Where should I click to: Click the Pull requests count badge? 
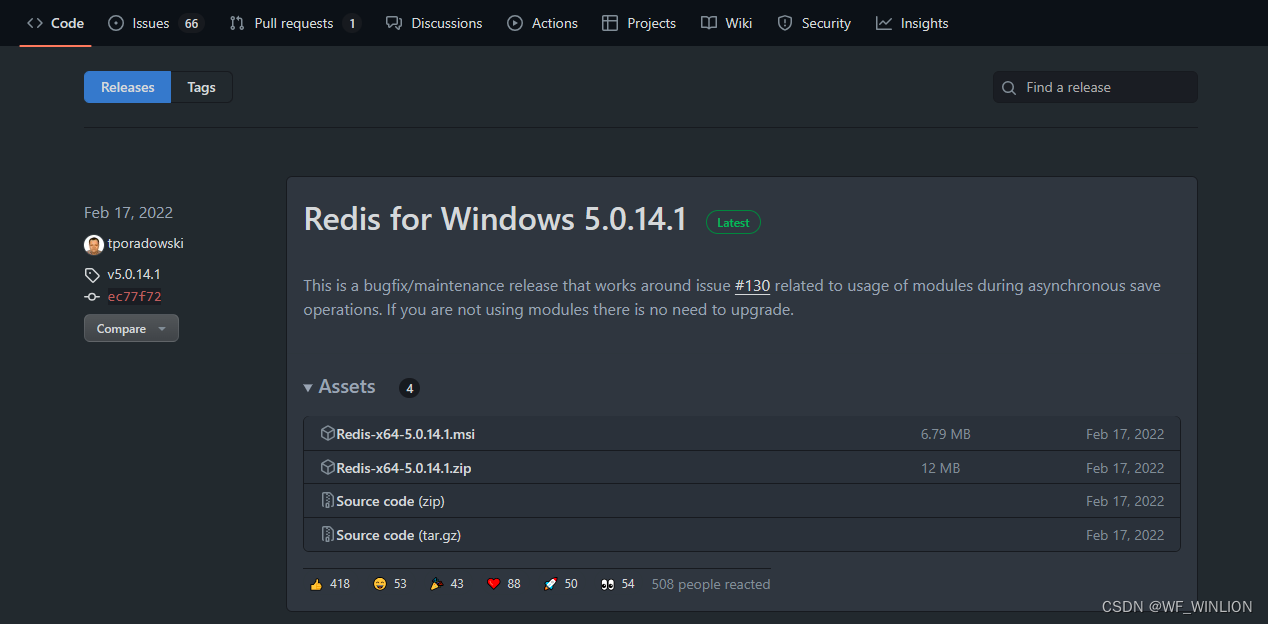click(351, 23)
